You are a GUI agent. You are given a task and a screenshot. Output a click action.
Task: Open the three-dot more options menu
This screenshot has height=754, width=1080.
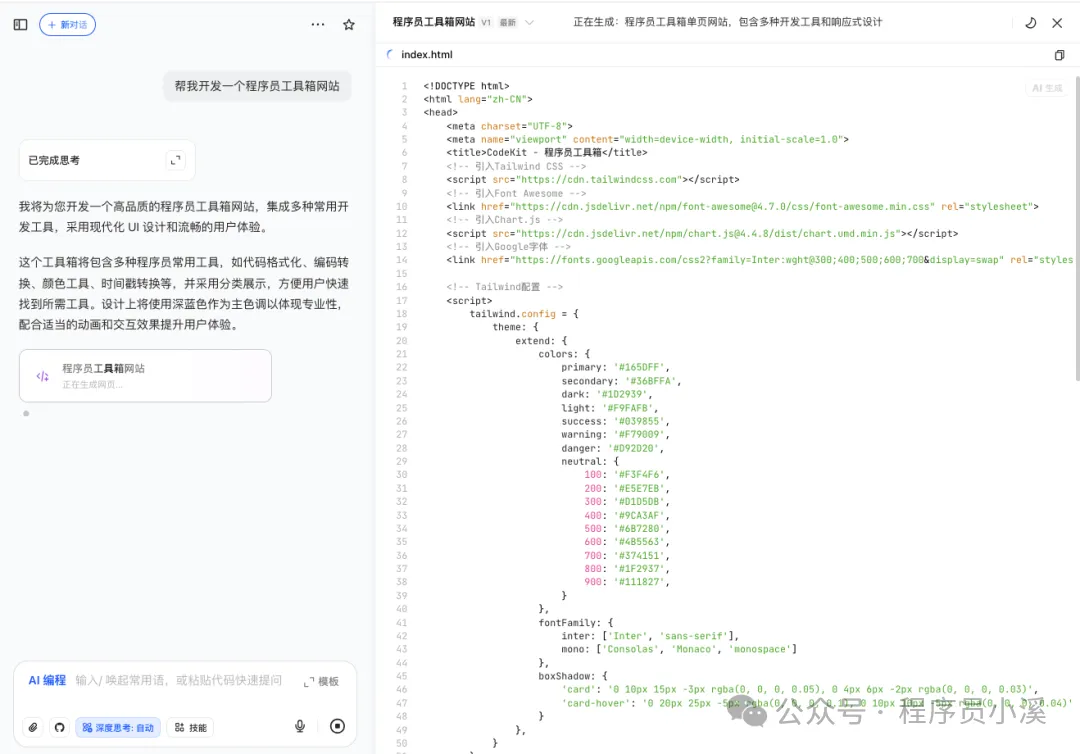(318, 25)
